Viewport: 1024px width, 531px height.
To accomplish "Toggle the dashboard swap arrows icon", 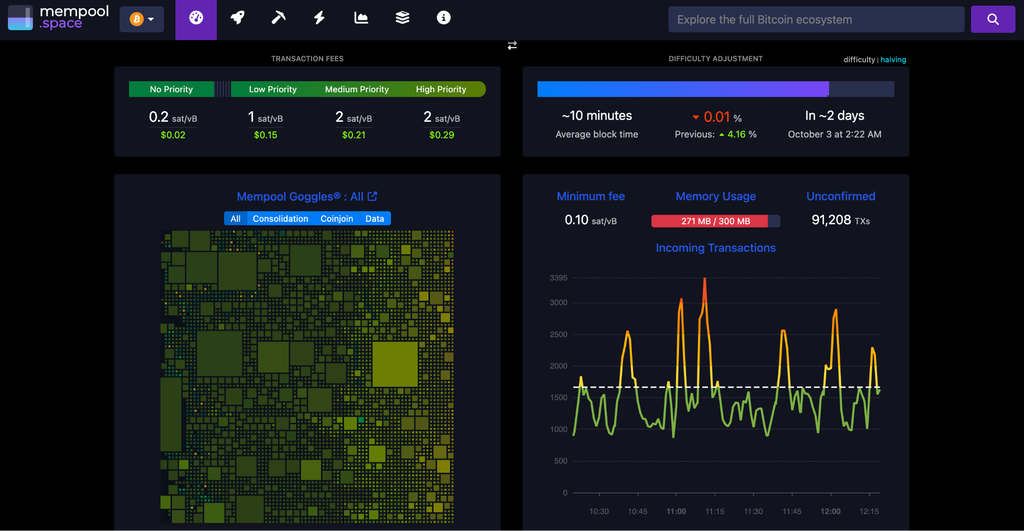I will pyautogui.click(x=512, y=45).
